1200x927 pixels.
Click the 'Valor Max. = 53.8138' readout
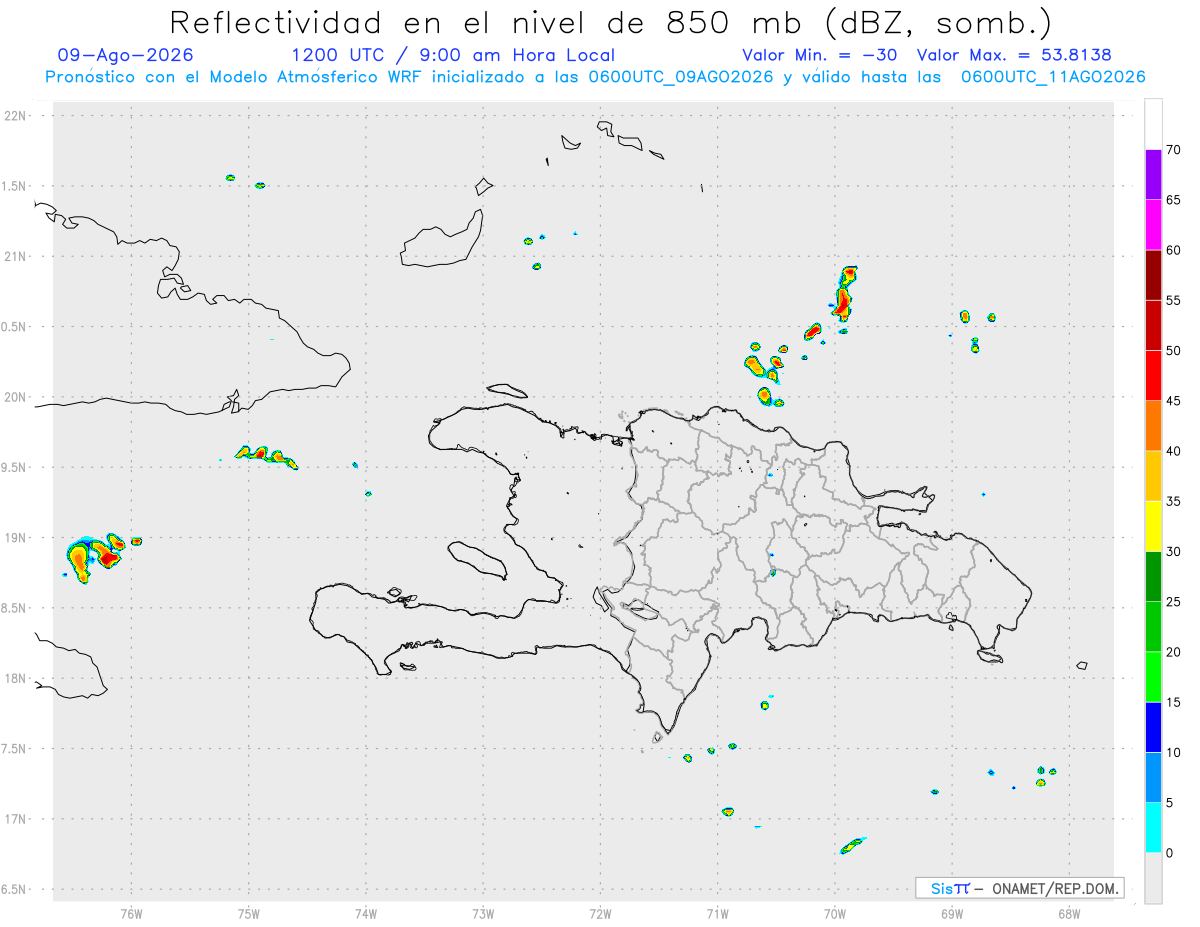tap(1014, 55)
